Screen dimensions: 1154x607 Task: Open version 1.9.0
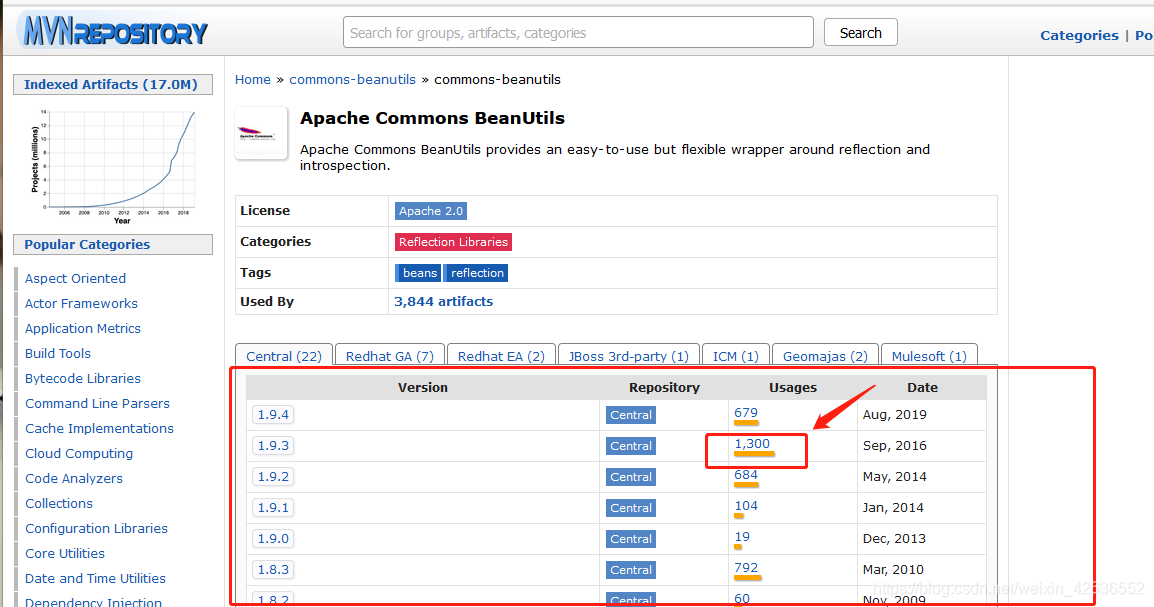[273, 539]
